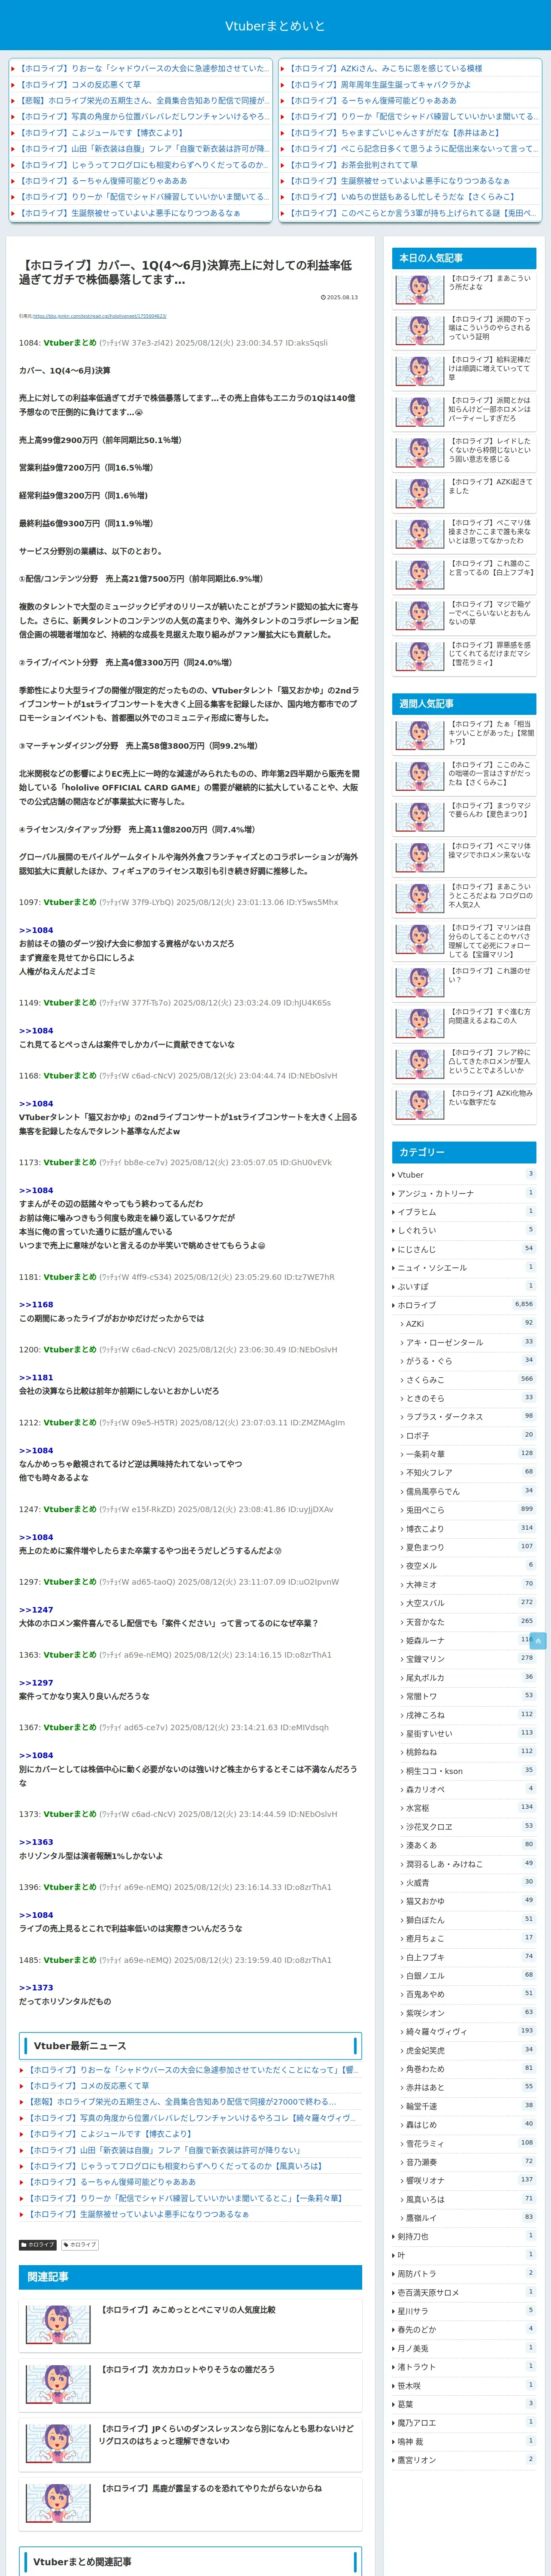551x2576 pixels.
Task: Open 大空スバル subcategory
Action: [x=468, y=1603]
